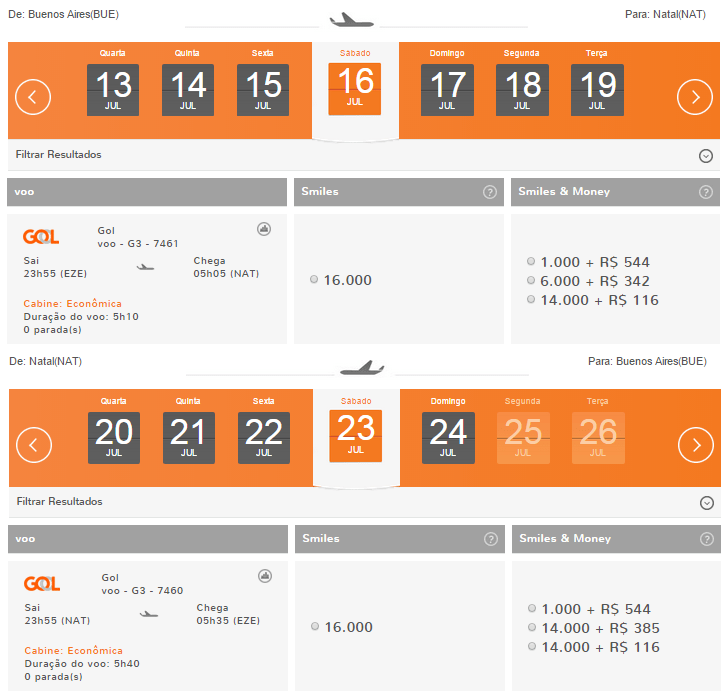Expand outbound Filtrar Resultados panel
This screenshot has height=694, width=726.
706,156
